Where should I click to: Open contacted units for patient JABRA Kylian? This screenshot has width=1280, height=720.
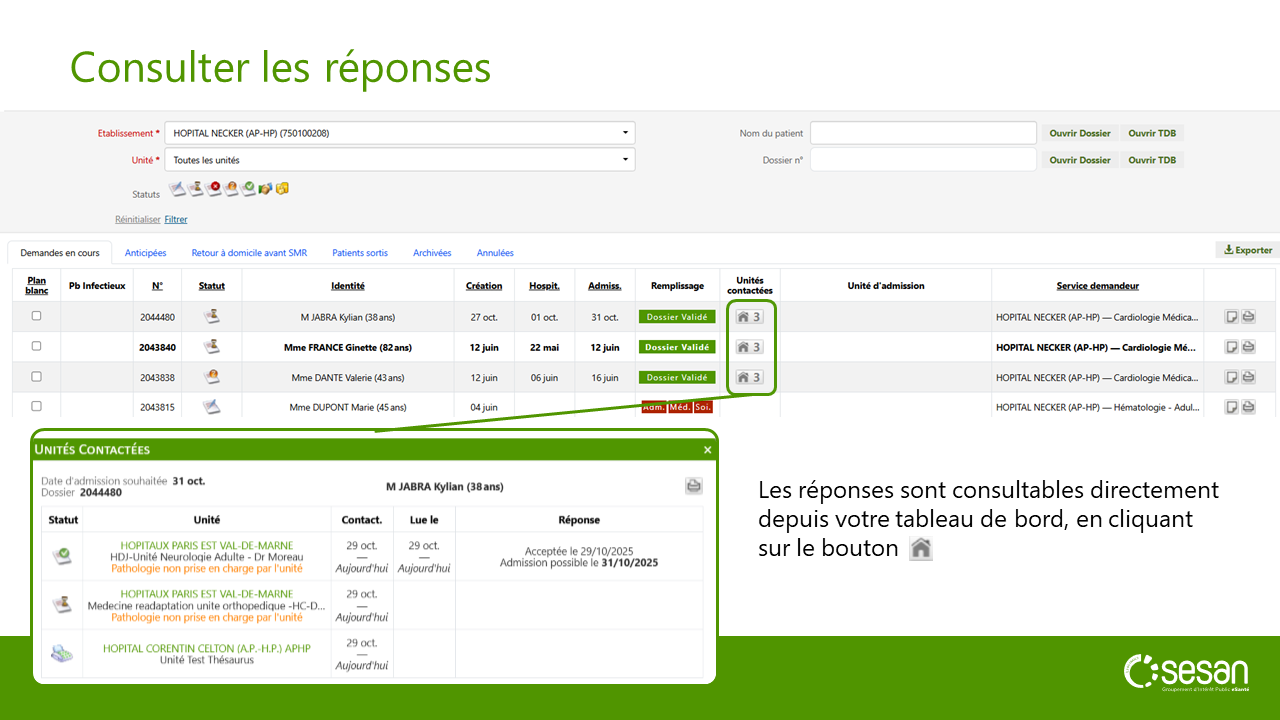749,317
